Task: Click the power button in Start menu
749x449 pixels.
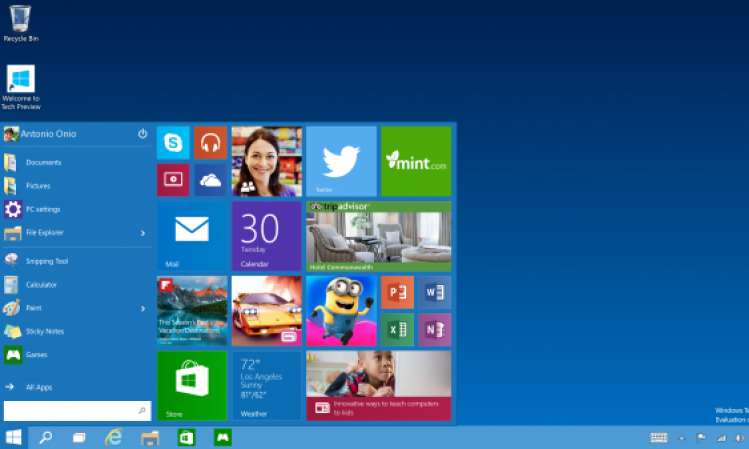Action: tap(142, 133)
